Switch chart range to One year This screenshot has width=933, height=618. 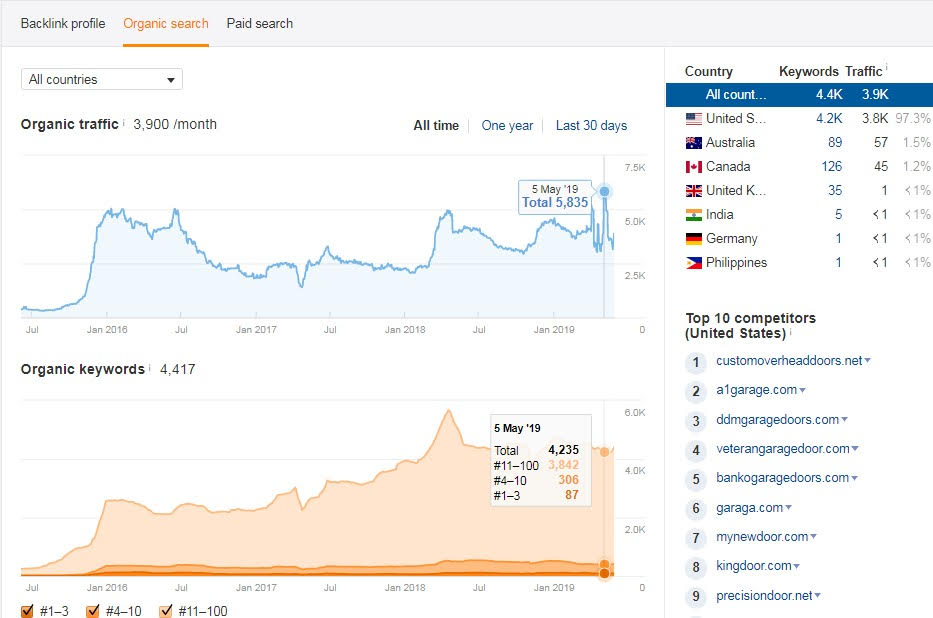pyautogui.click(x=508, y=126)
